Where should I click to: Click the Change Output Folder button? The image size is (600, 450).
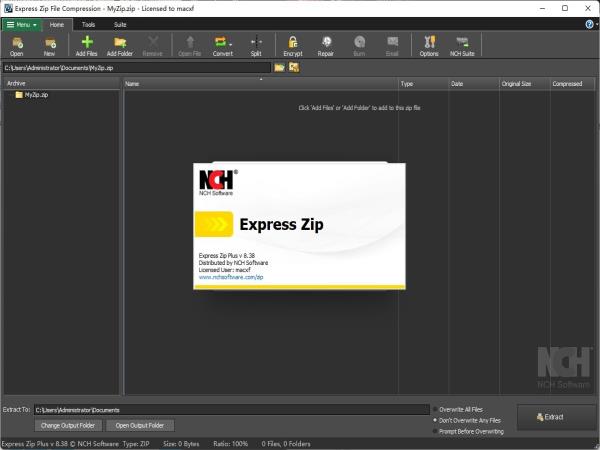[x=68, y=426]
